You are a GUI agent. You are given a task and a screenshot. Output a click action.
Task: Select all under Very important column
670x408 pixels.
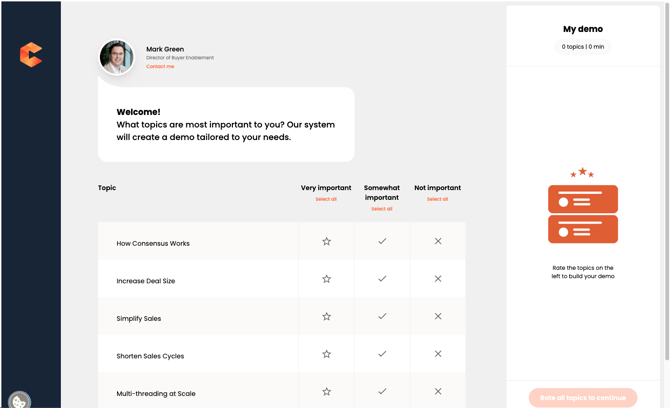pyautogui.click(x=326, y=199)
